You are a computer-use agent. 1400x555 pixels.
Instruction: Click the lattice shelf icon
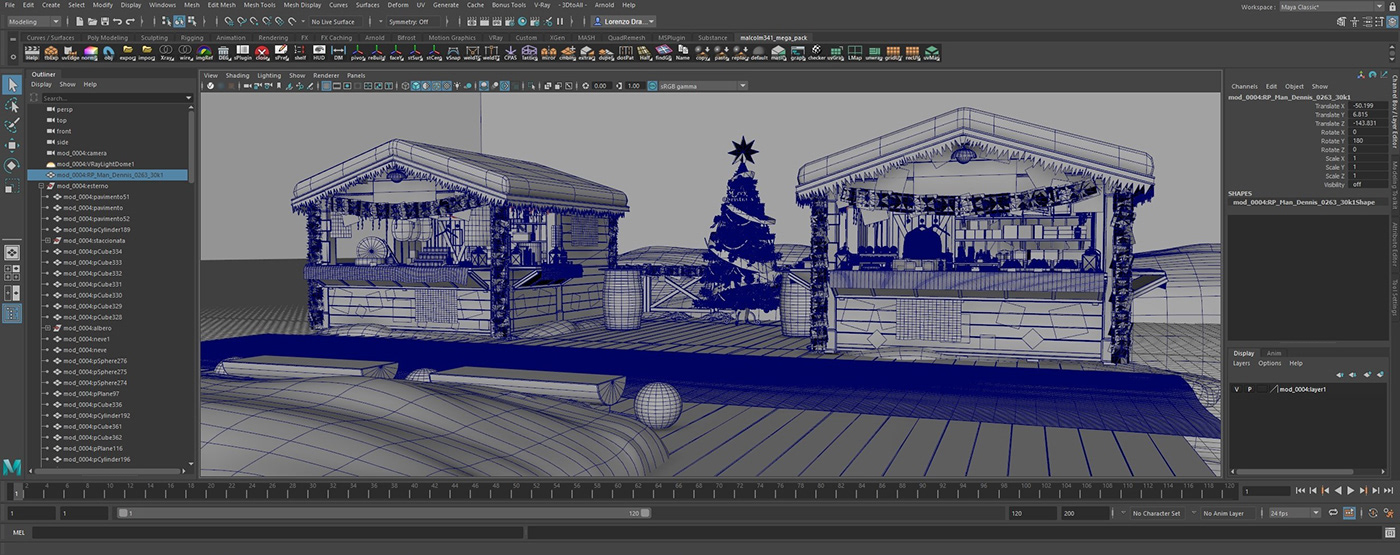pyautogui.click(x=529, y=53)
